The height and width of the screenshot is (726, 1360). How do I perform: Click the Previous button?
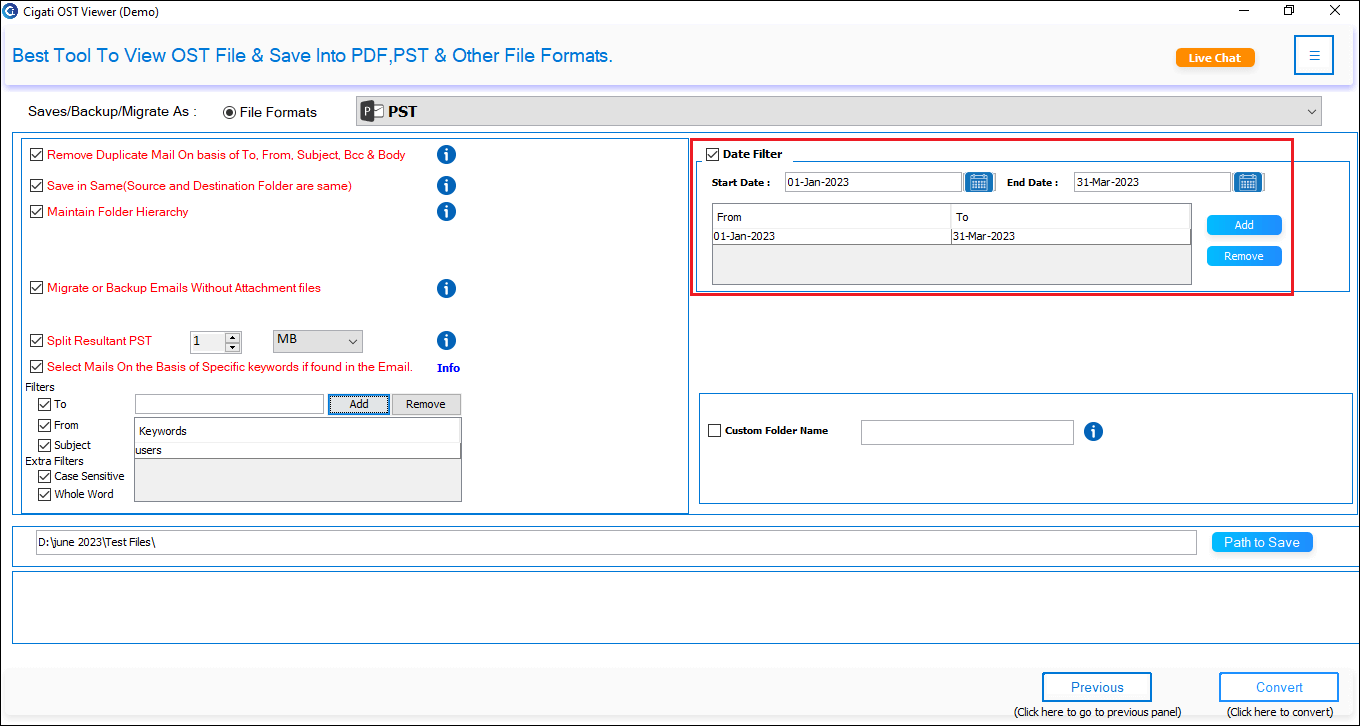click(x=1097, y=687)
